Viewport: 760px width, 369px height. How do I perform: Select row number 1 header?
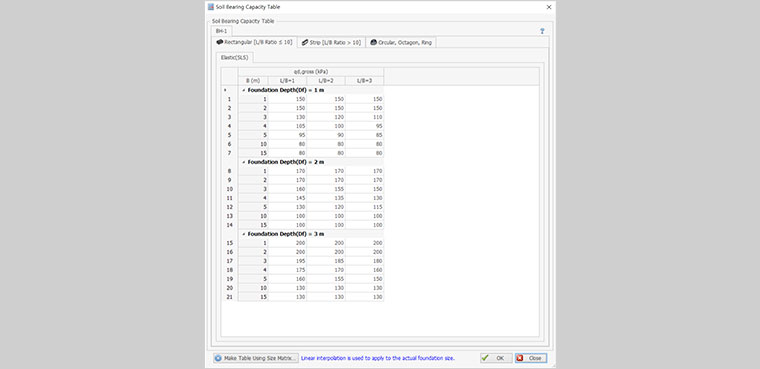229,99
